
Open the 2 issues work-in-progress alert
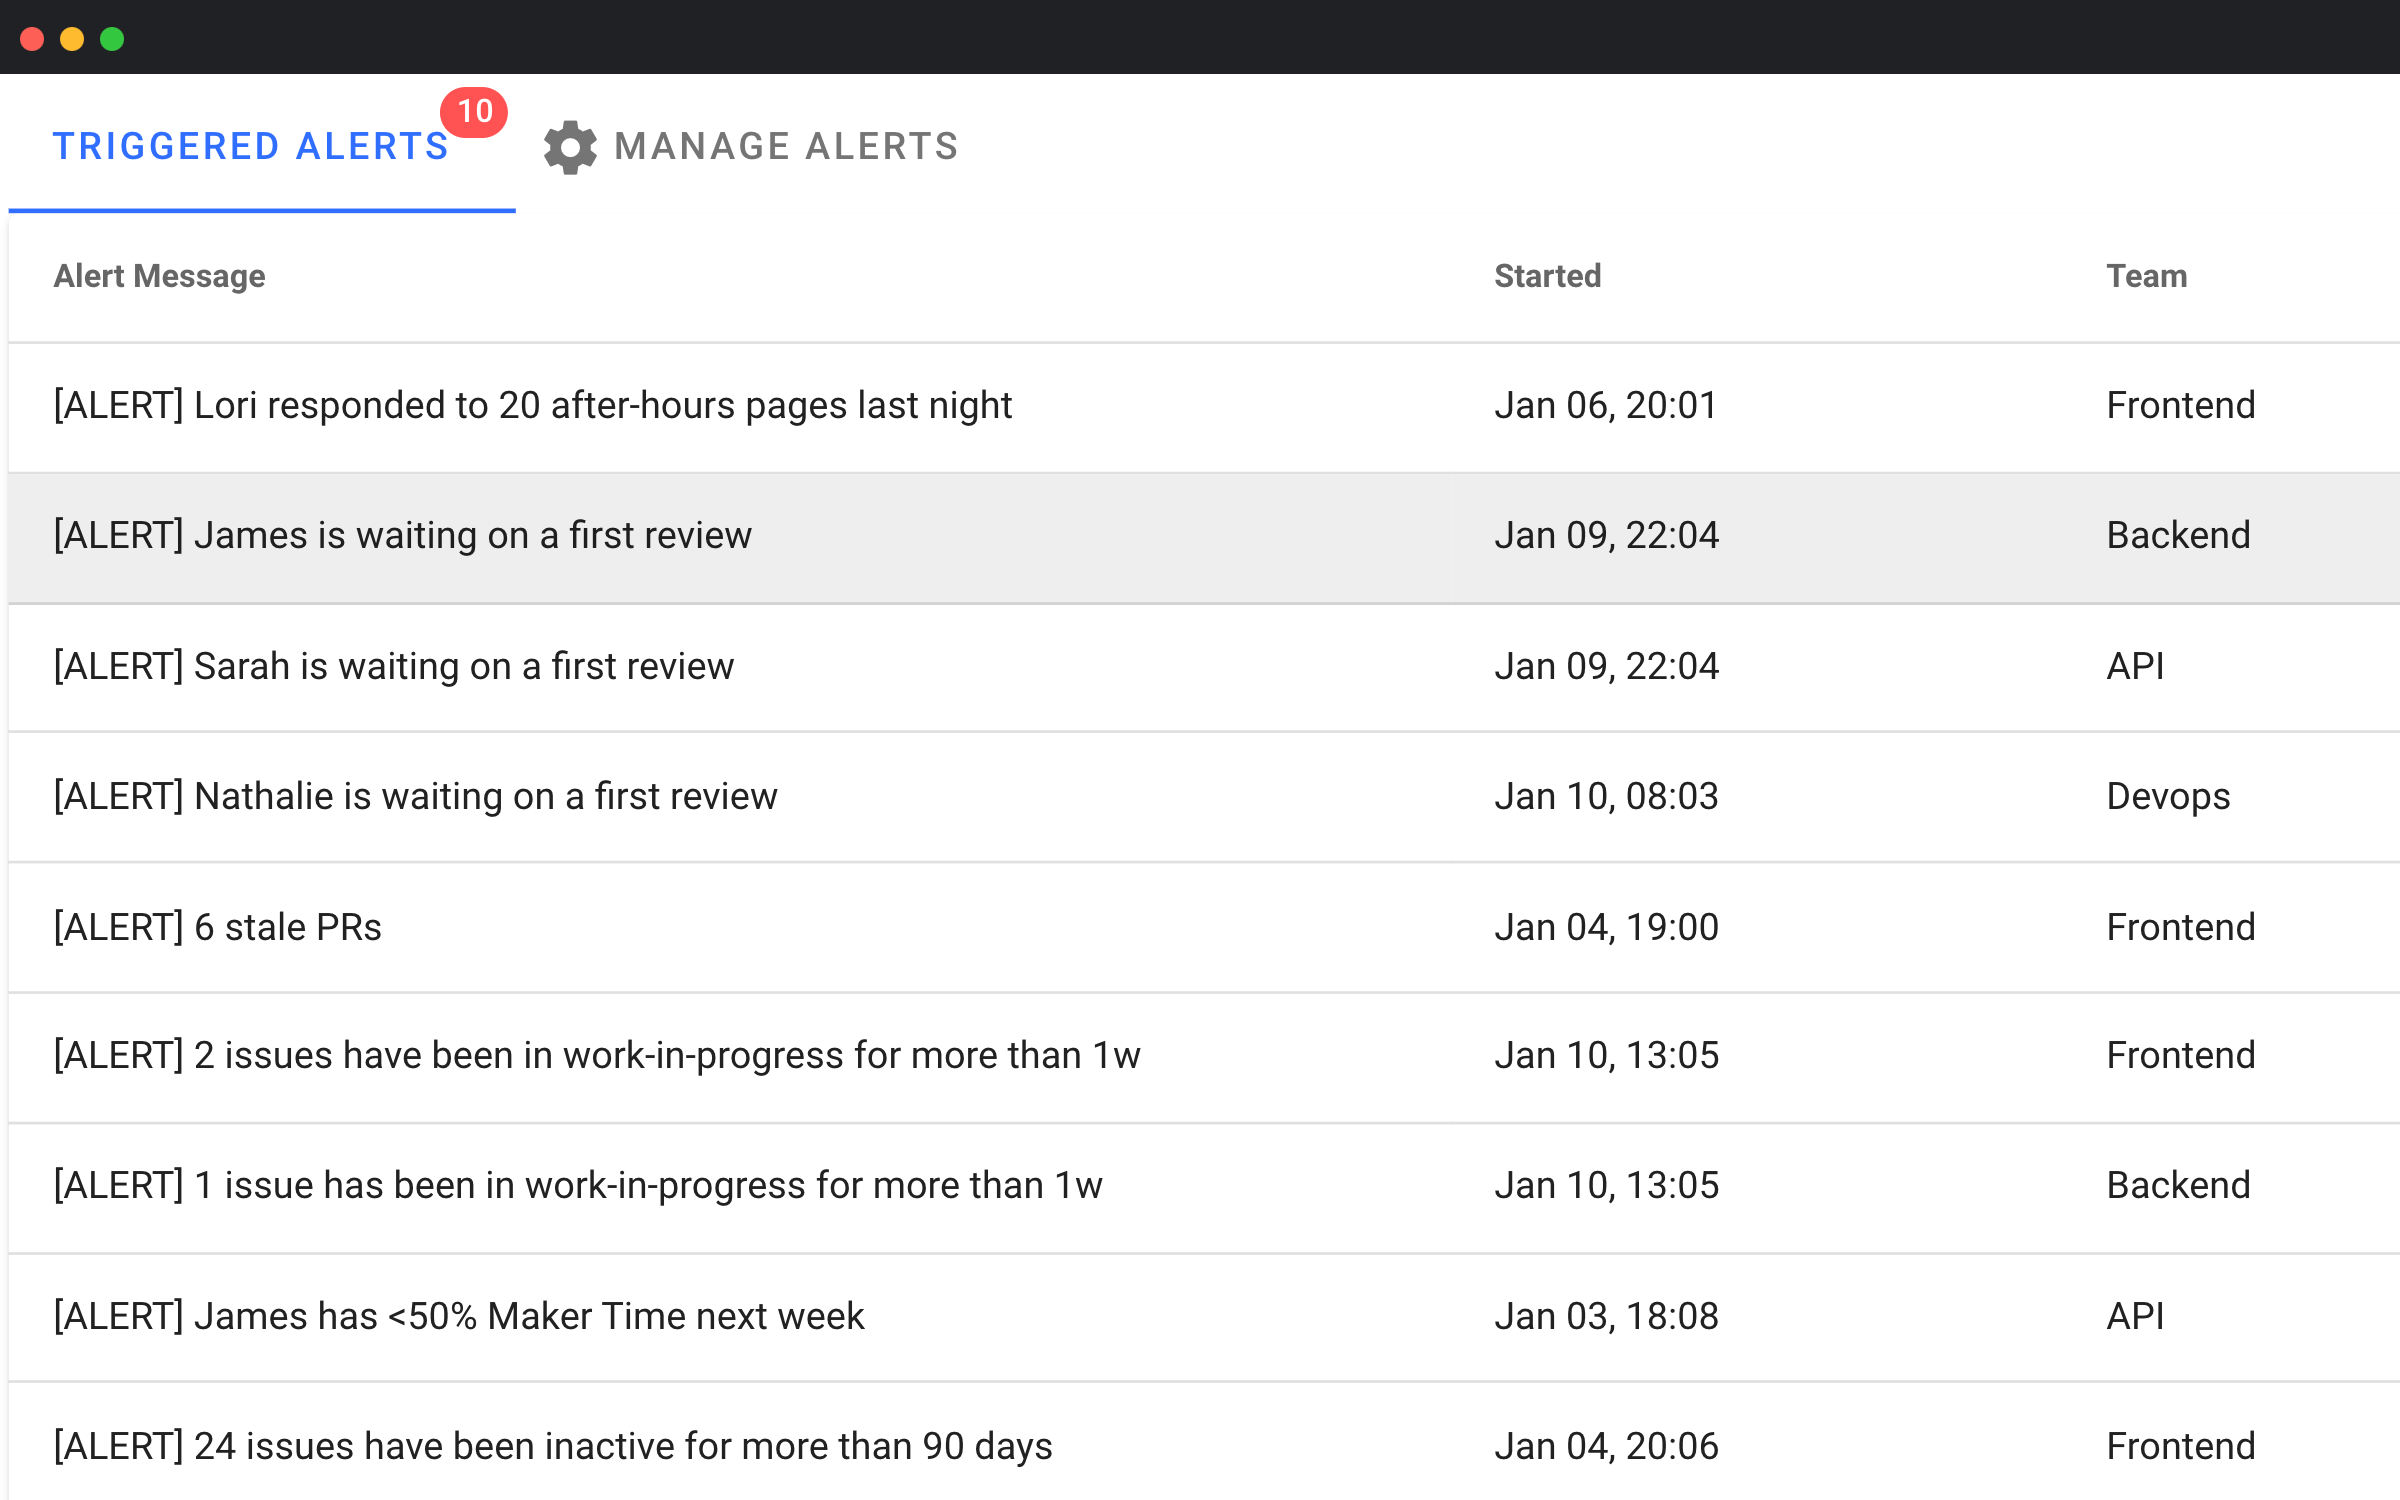click(596, 1056)
